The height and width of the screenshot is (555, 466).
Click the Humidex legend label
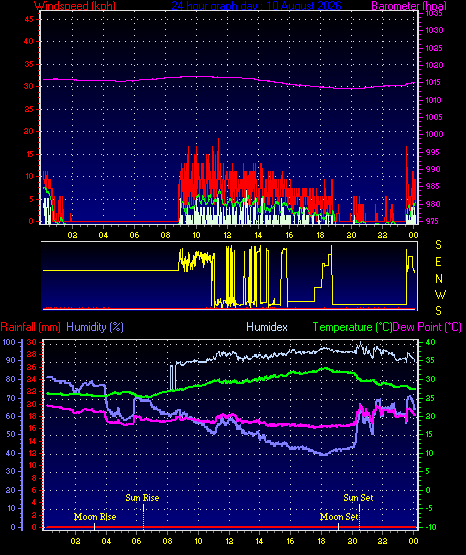(267, 327)
